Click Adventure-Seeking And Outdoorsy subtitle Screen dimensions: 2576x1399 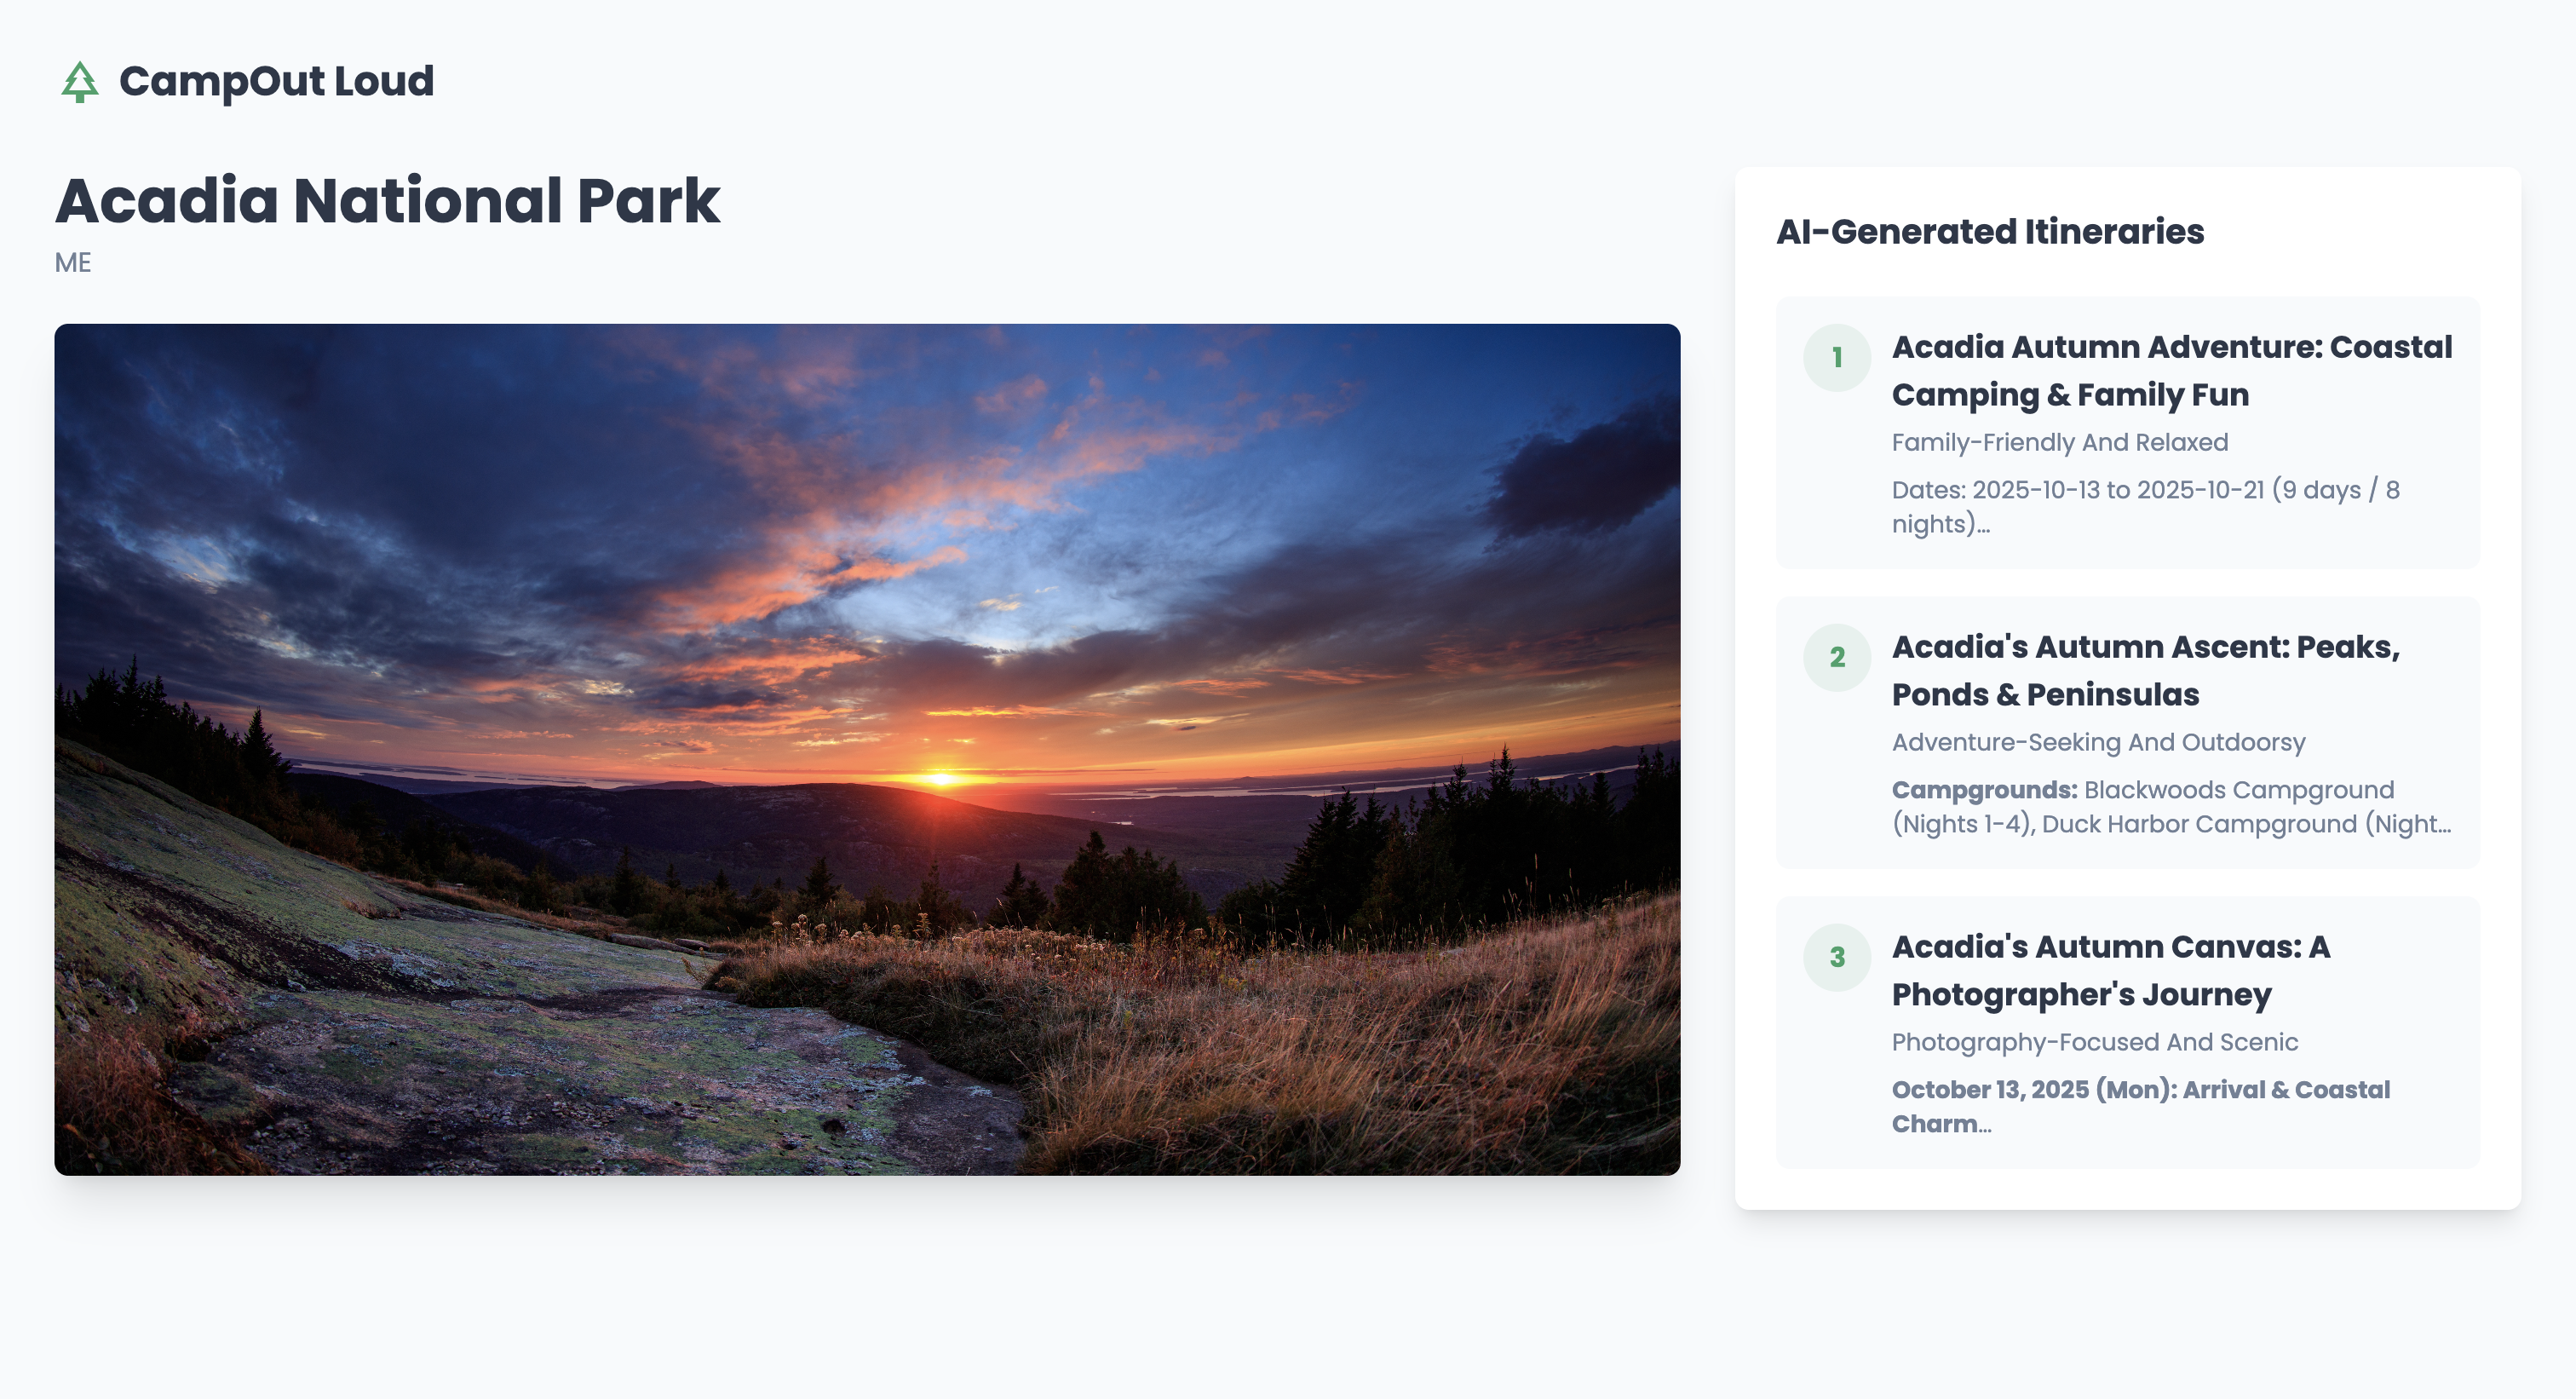point(2098,742)
